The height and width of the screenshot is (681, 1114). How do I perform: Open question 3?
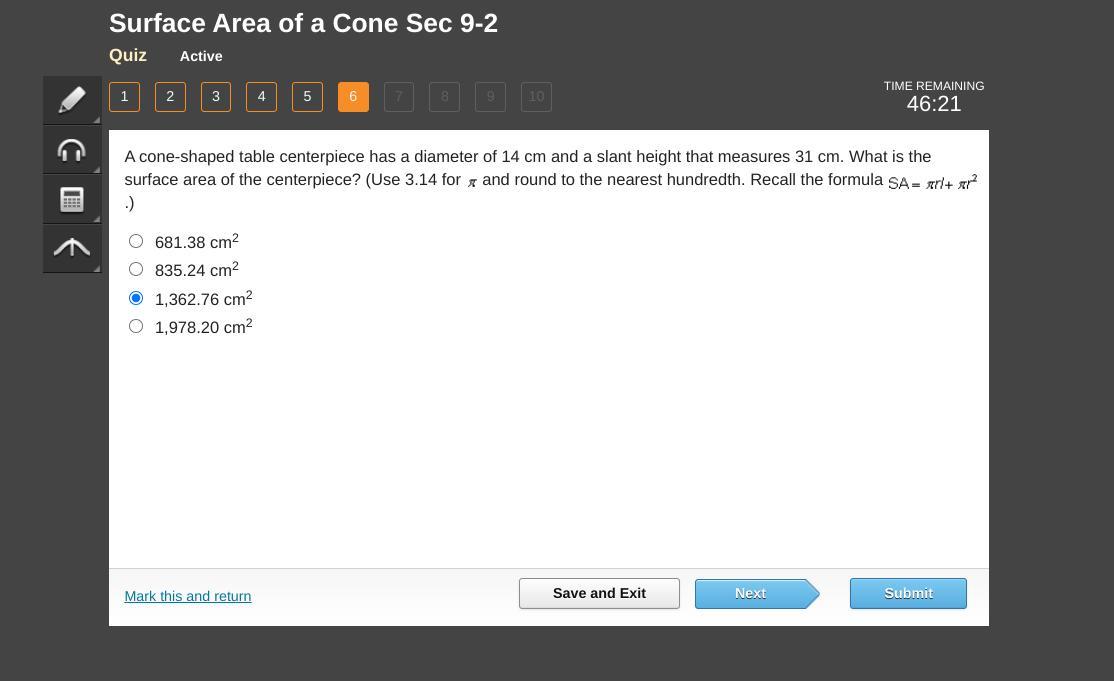pyautogui.click(x=216, y=97)
